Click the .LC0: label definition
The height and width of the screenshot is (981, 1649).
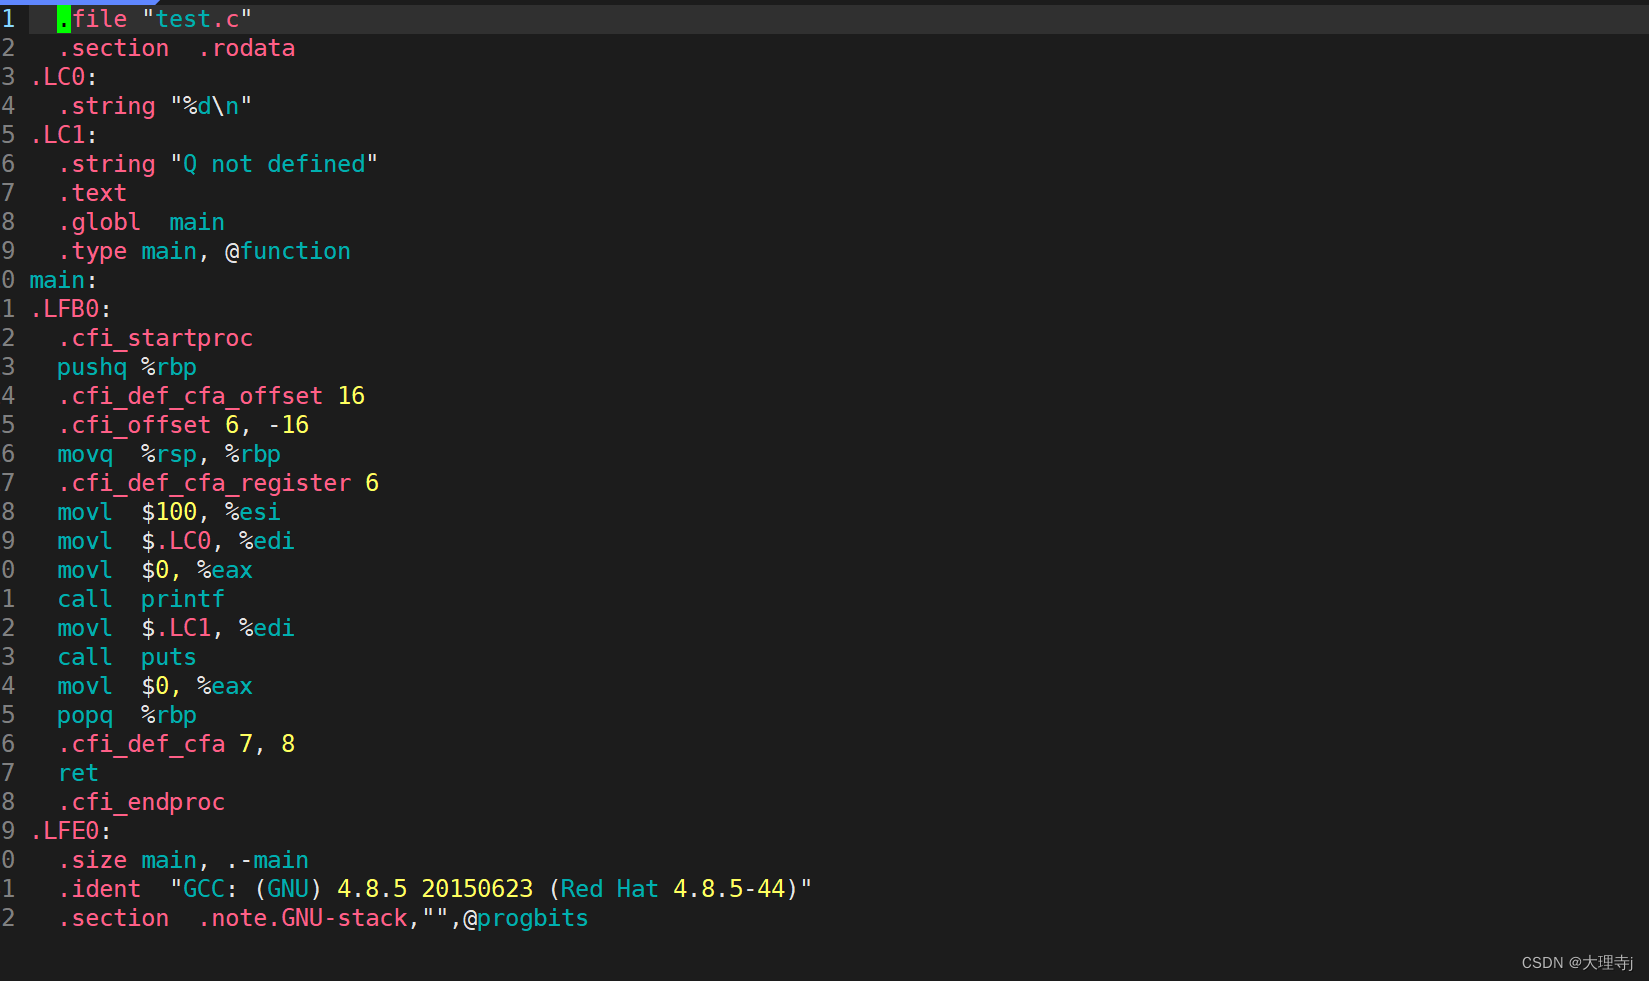click(x=63, y=77)
